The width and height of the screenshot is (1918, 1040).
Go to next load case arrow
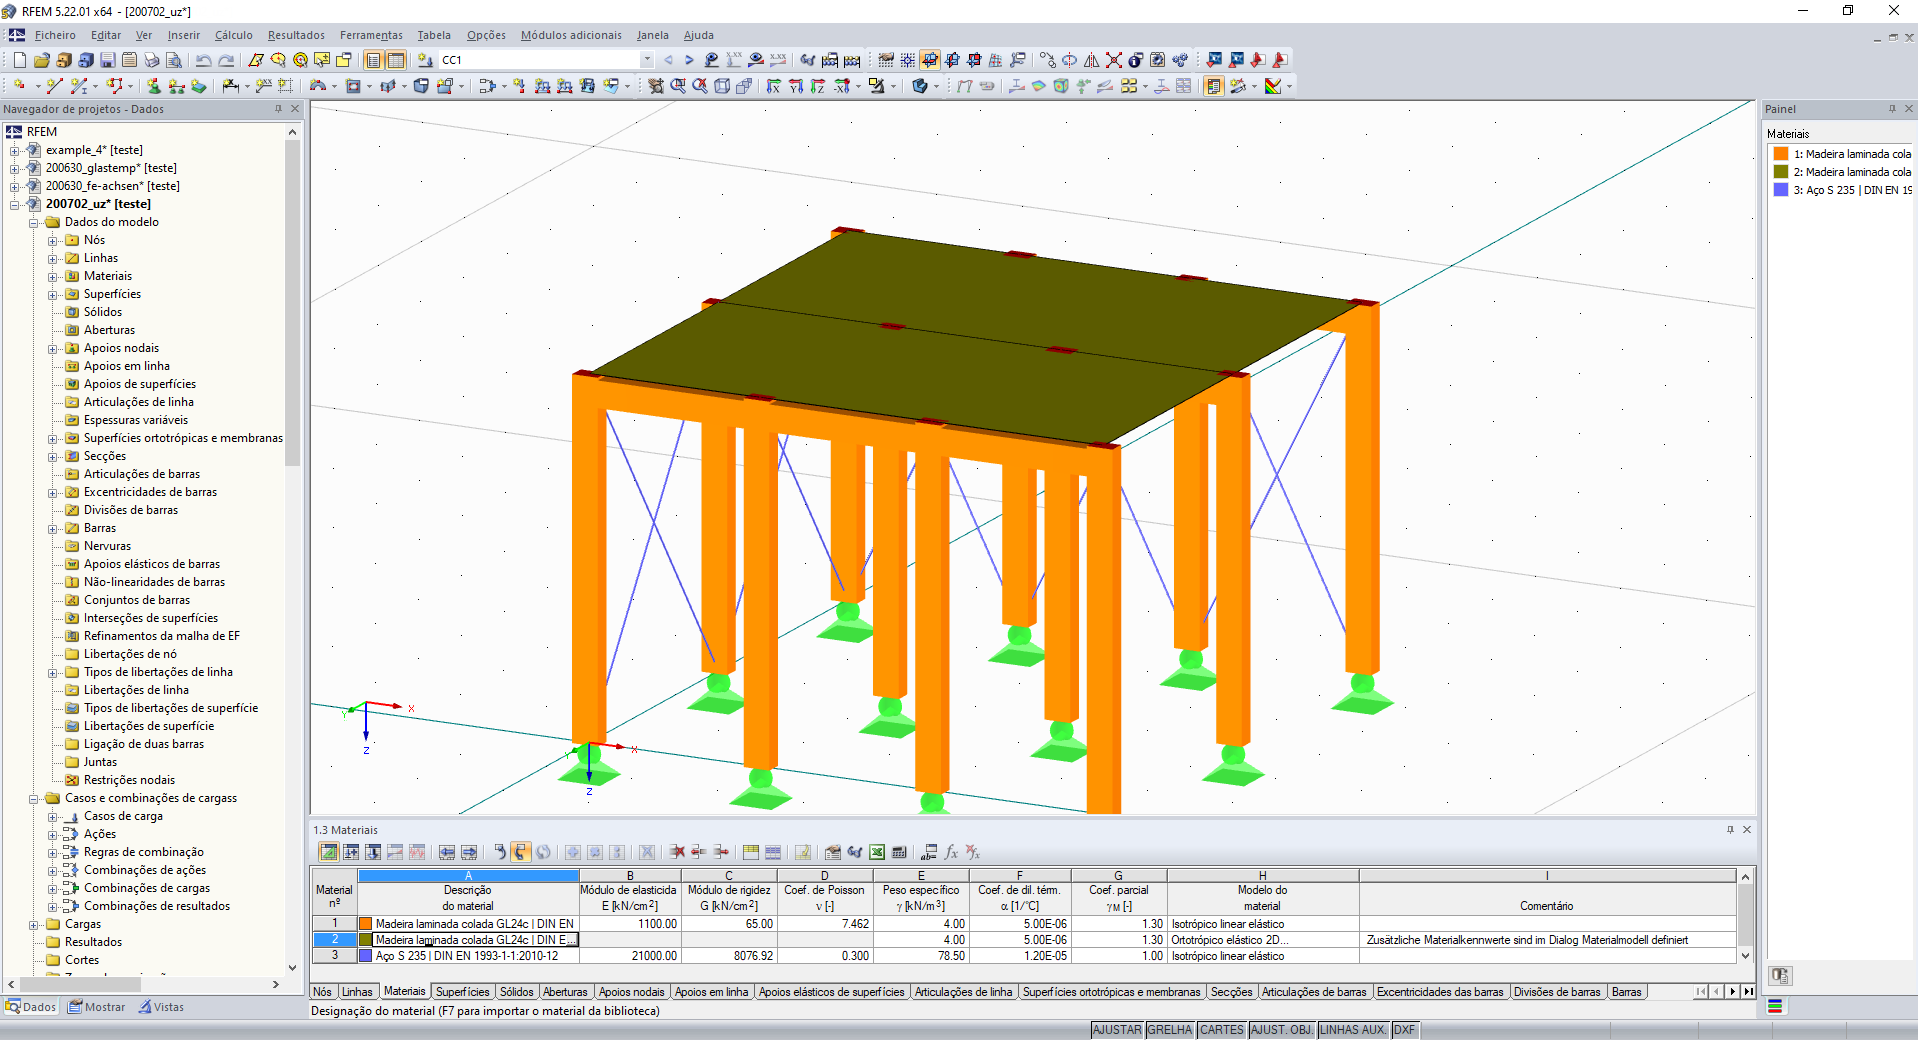[x=689, y=60]
